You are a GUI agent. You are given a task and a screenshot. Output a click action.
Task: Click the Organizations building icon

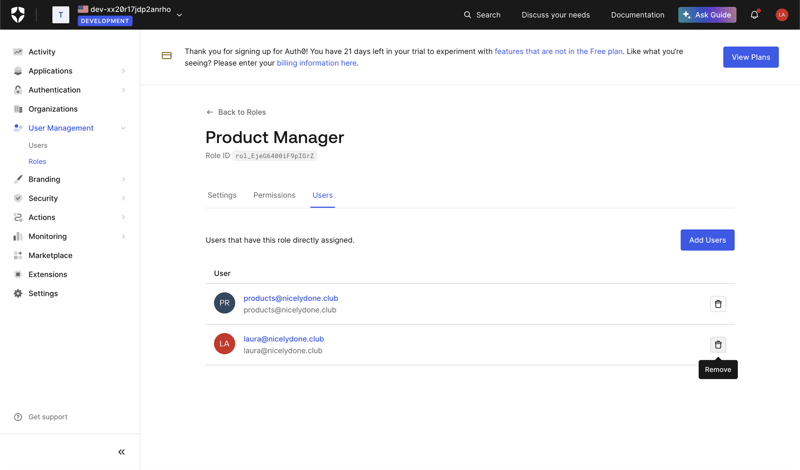click(18, 109)
